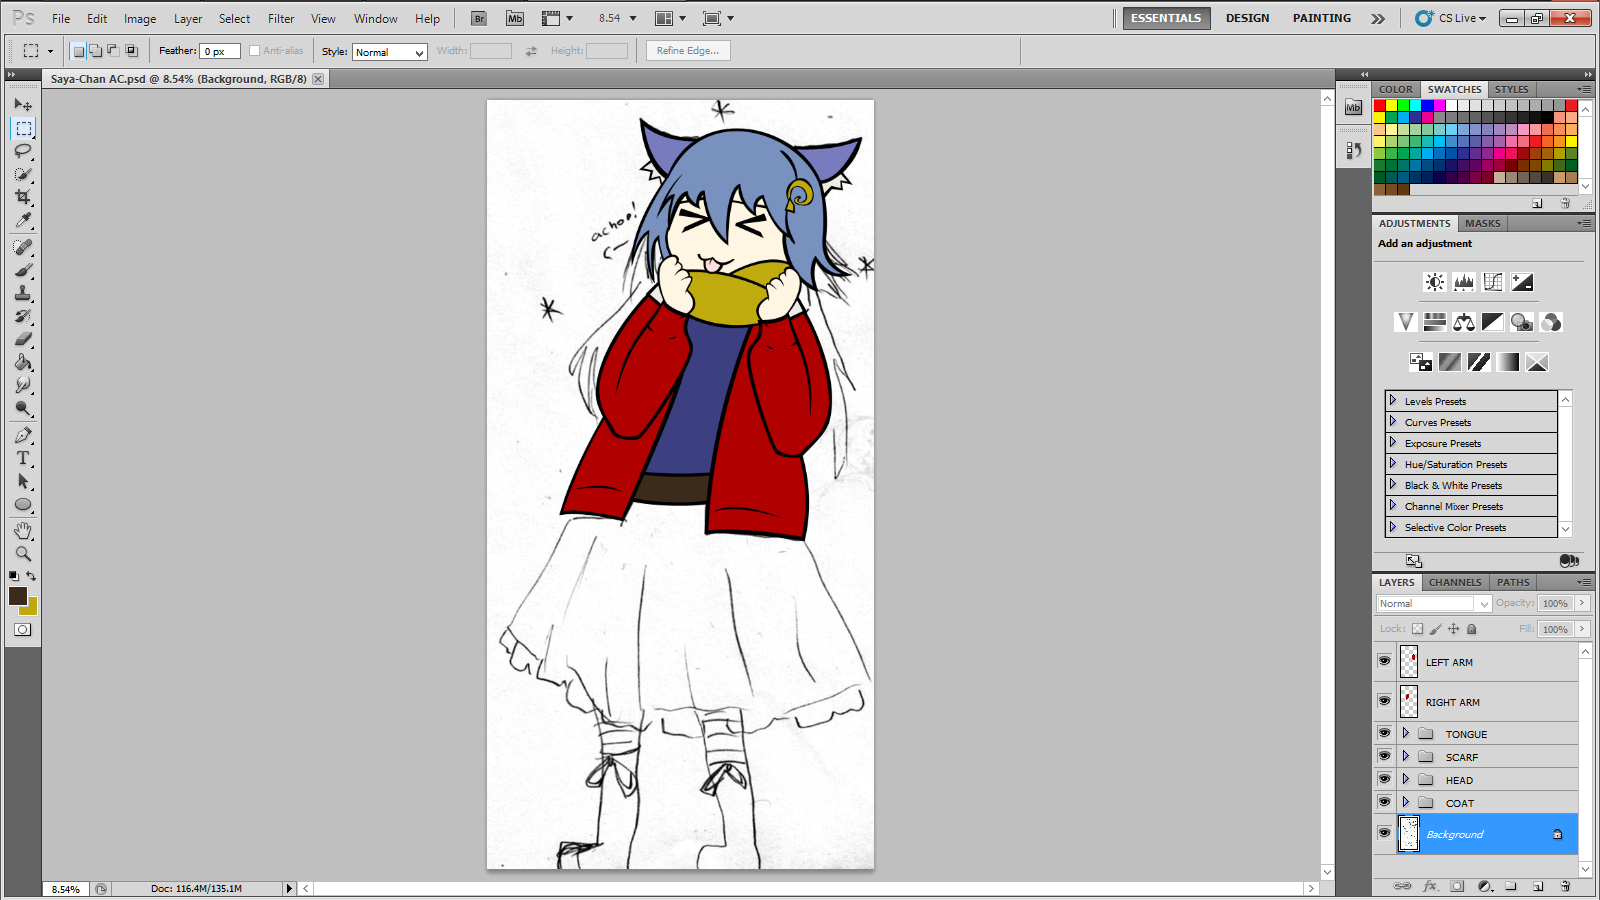
Task: Expand the TONGUE layer group
Action: tap(1405, 733)
